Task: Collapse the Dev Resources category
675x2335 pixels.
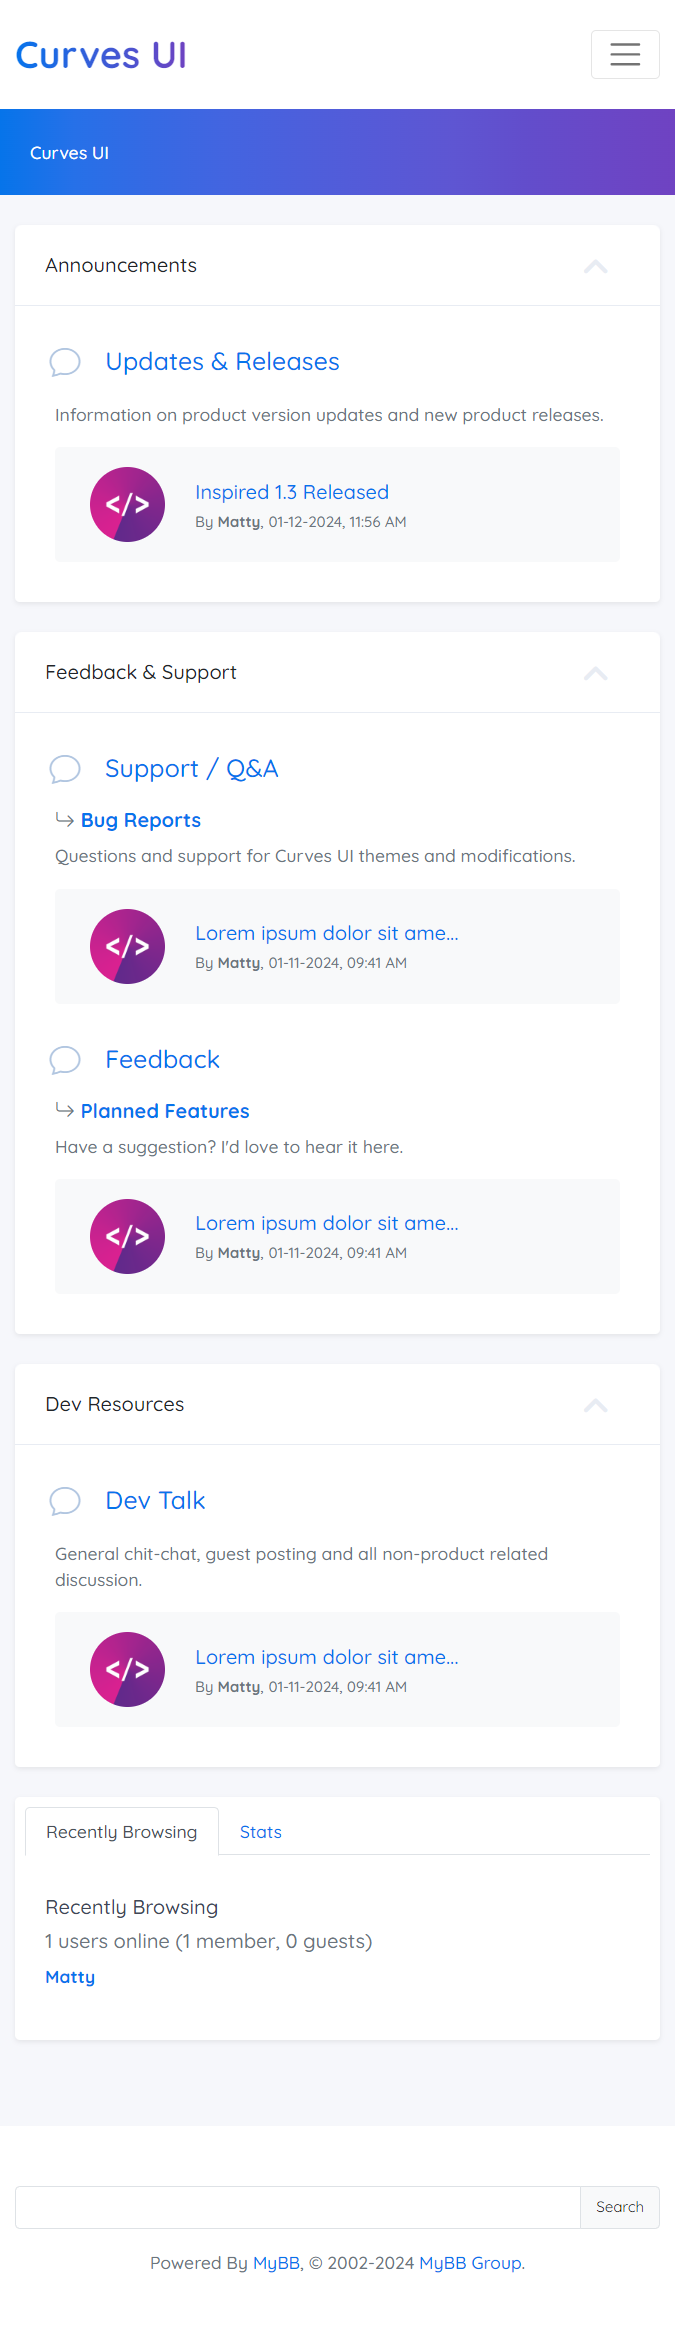Action: 595,1405
